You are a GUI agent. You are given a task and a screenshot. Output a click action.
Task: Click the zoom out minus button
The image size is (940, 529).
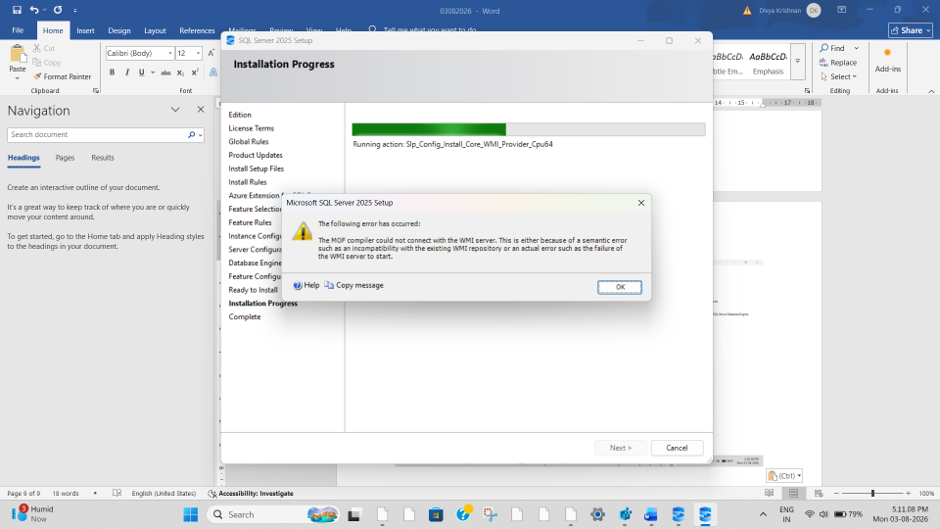[837, 493]
